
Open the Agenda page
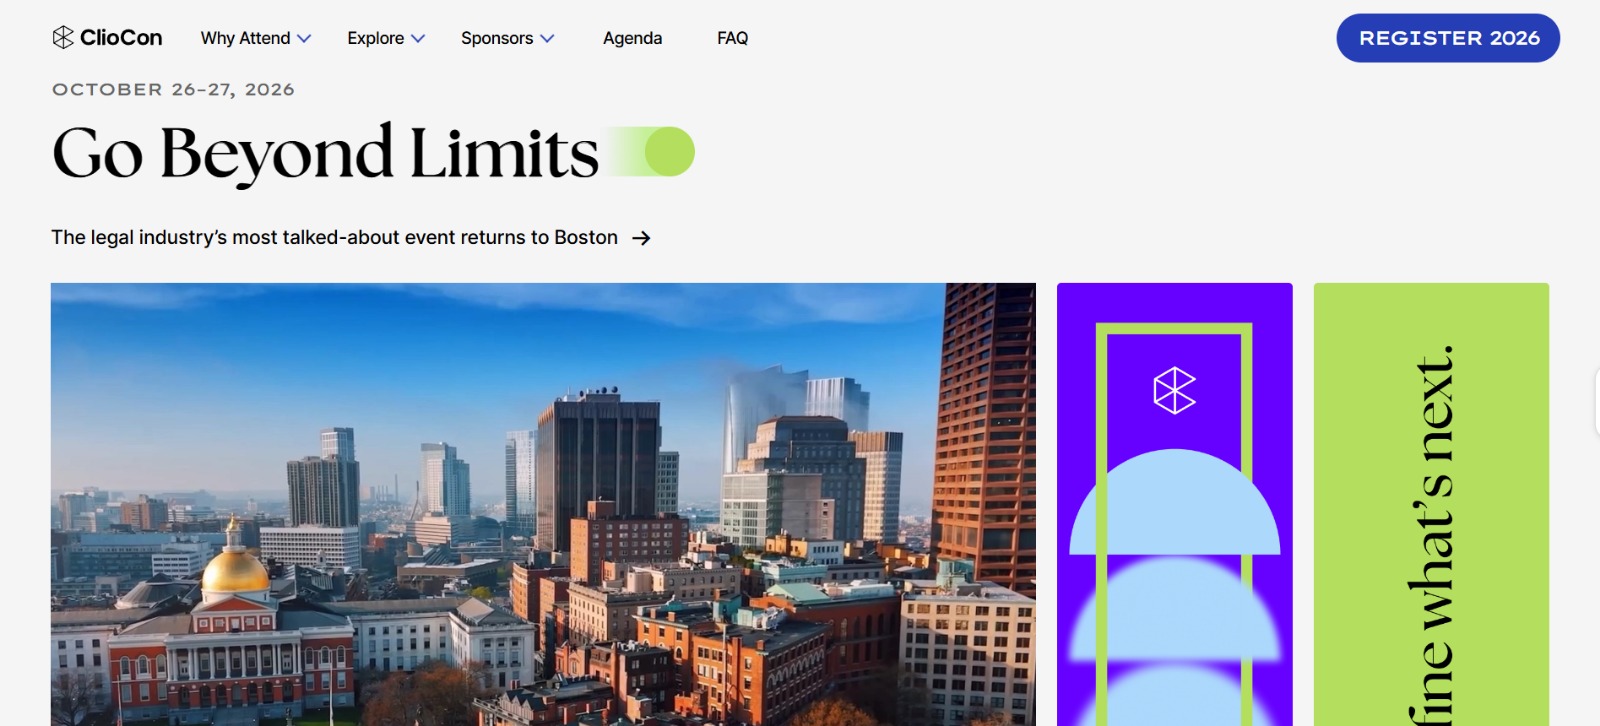(x=632, y=38)
